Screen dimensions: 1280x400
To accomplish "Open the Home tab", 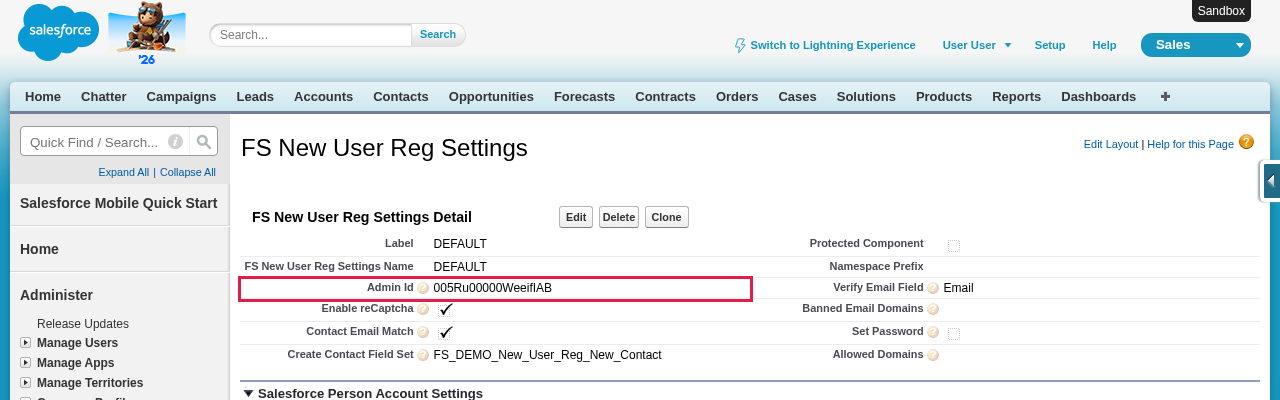I will click(43, 97).
